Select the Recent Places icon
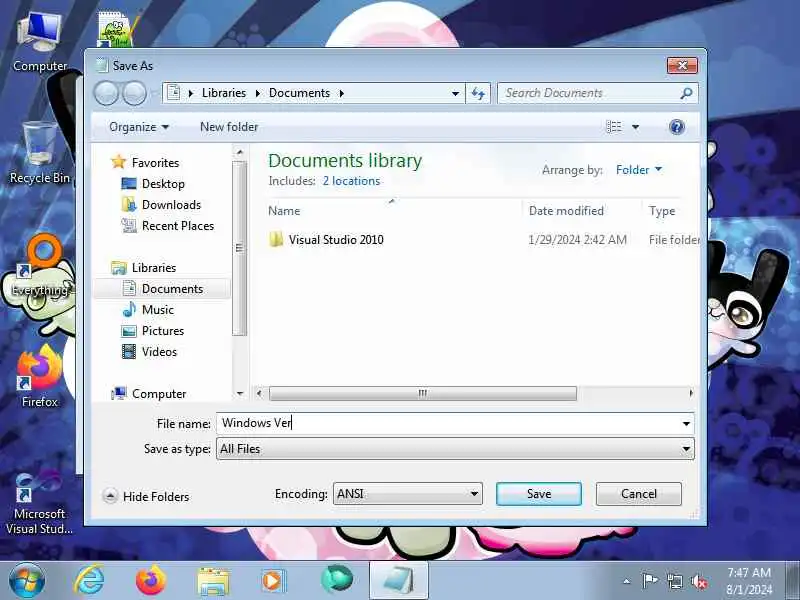Image resolution: width=800 pixels, height=600 pixels. click(x=129, y=226)
